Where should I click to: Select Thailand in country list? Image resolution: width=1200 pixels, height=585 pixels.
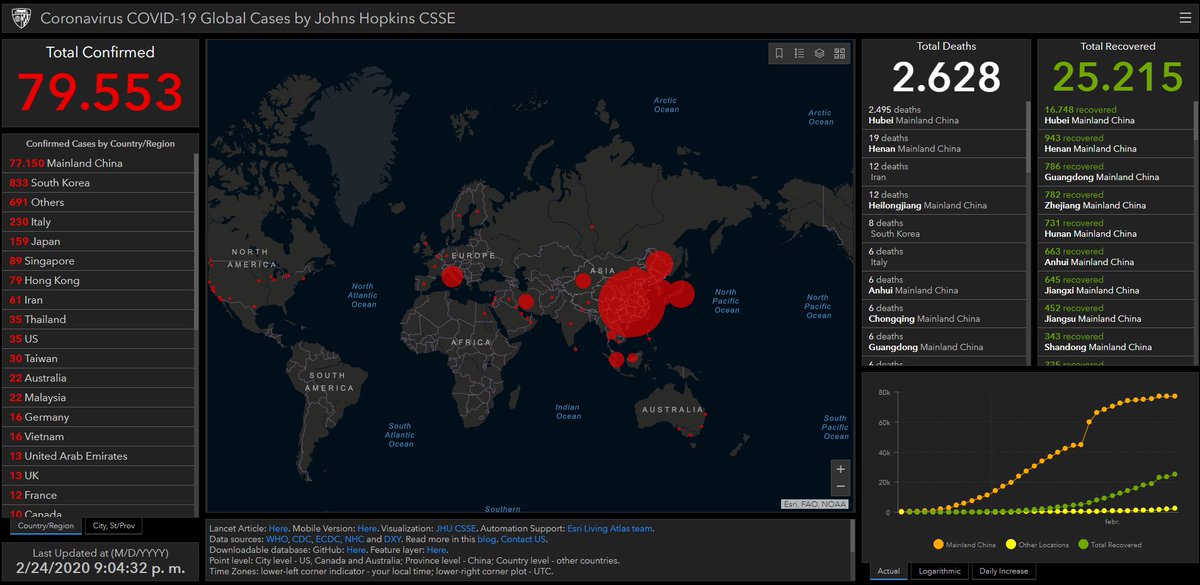point(99,319)
